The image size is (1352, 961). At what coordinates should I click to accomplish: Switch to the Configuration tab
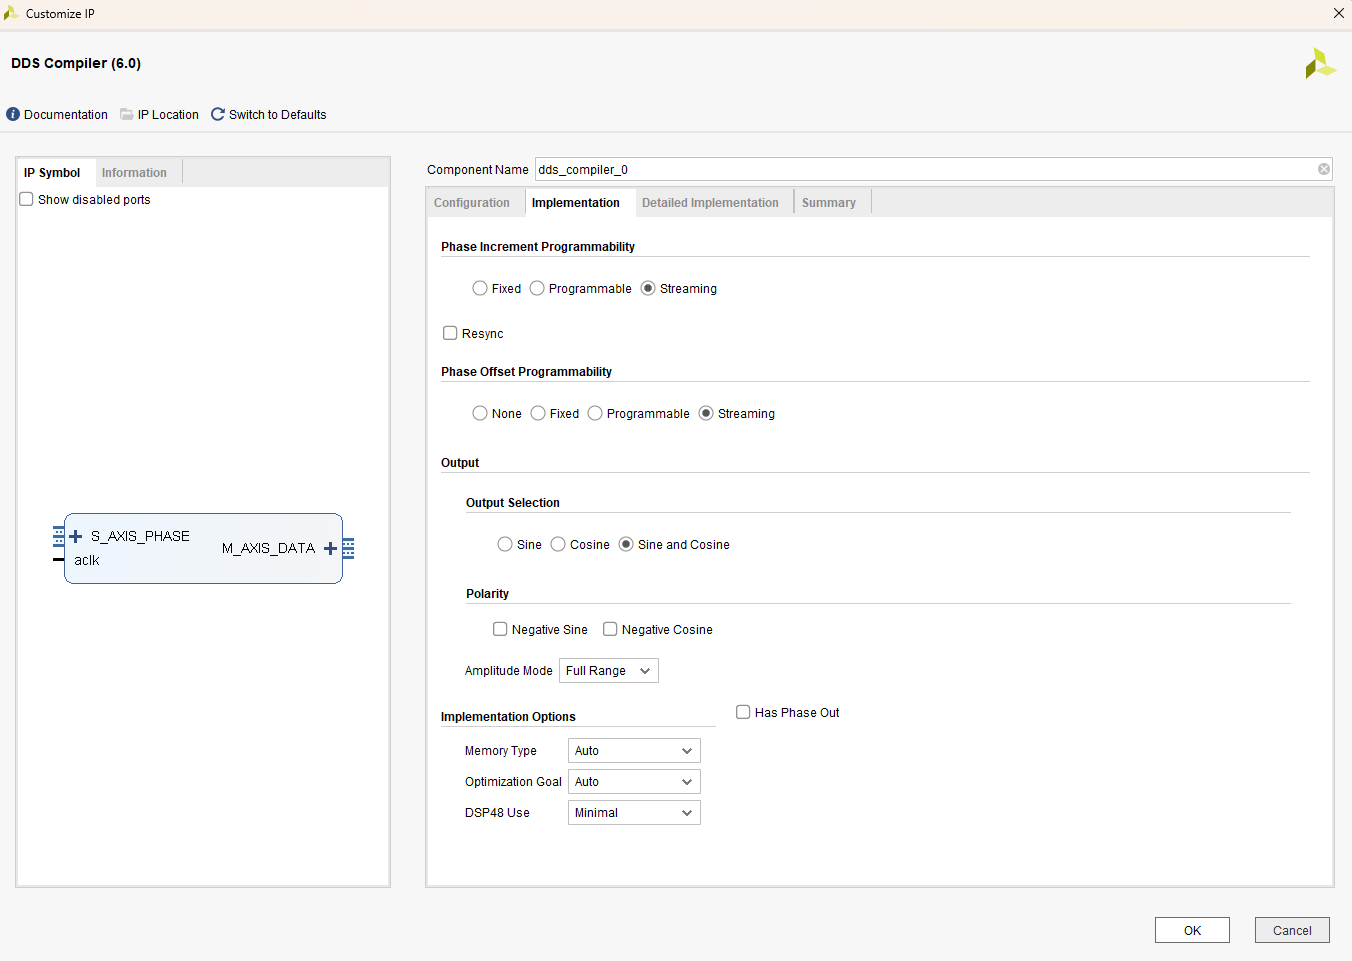pyautogui.click(x=472, y=203)
